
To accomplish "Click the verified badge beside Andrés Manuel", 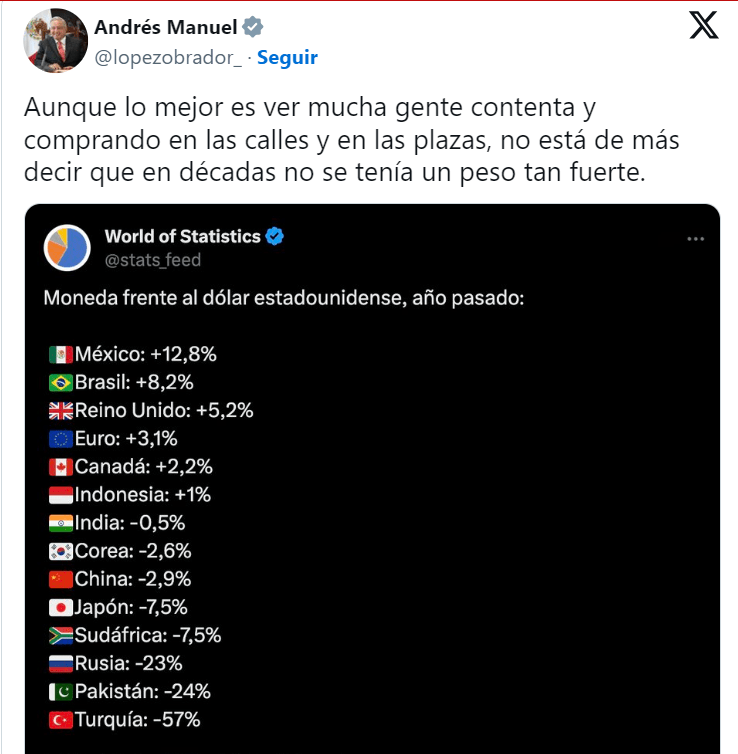I will coord(256,27).
